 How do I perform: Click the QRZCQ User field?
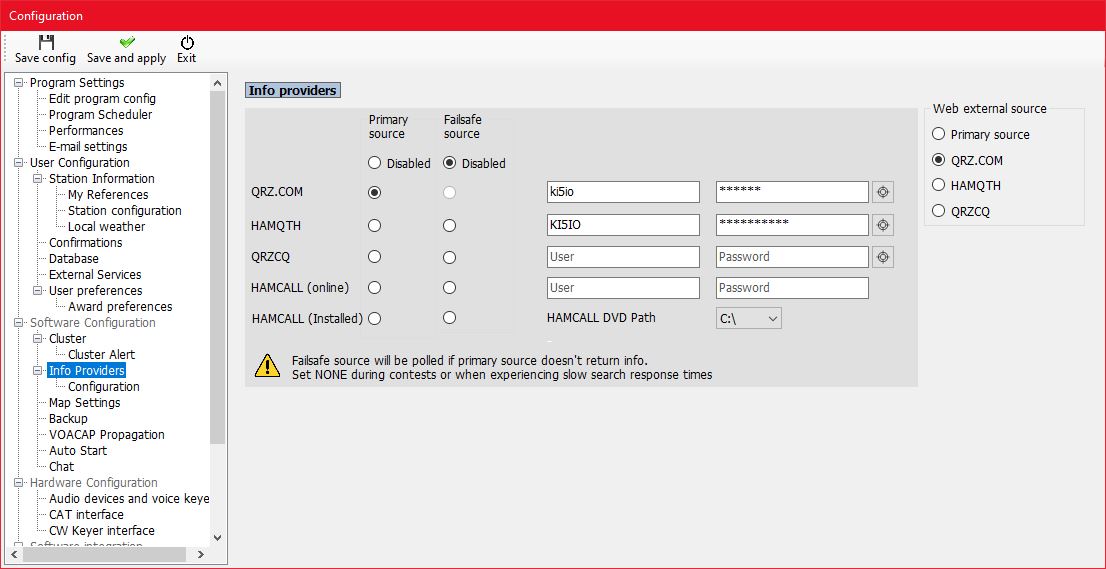[623, 257]
